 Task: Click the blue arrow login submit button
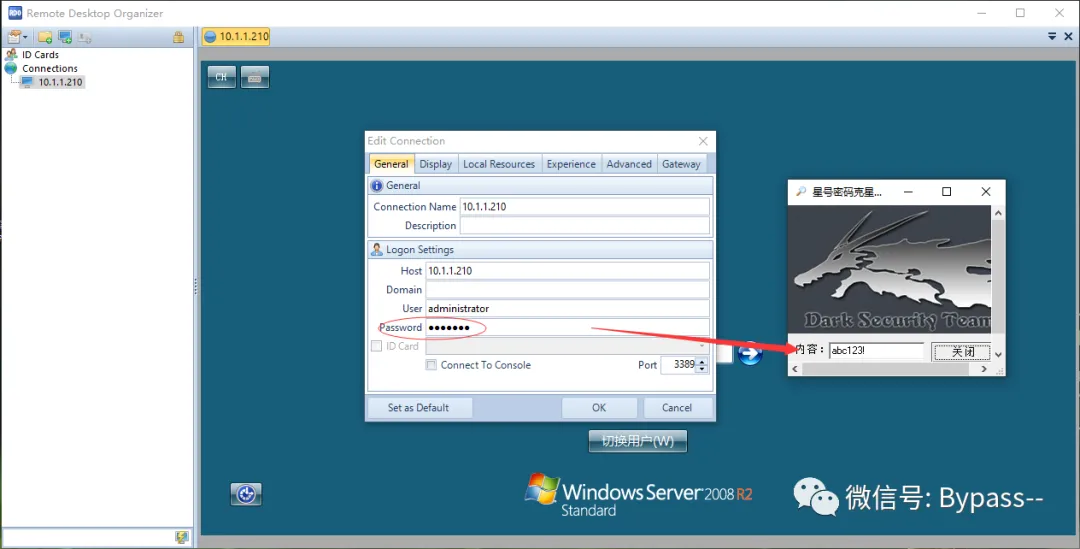[x=750, y=353]
